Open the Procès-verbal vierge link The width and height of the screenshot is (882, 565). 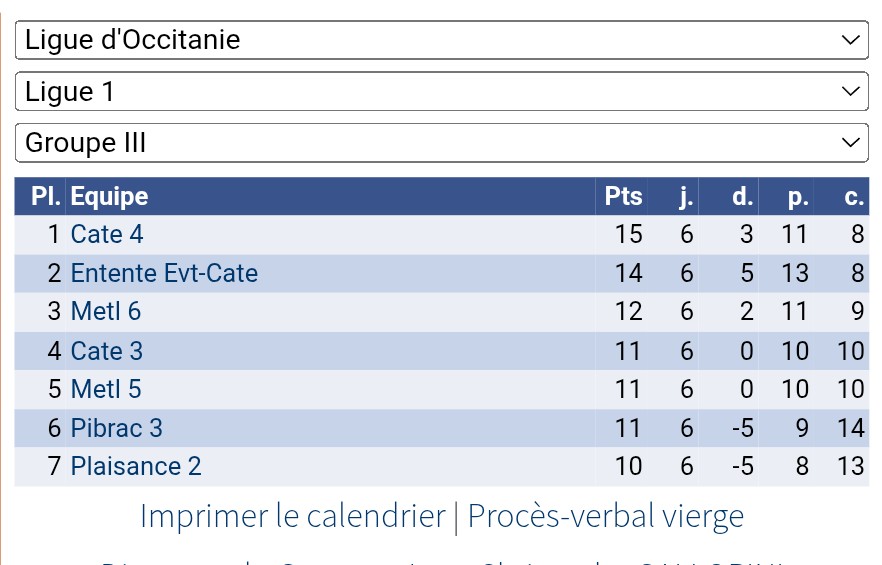tap(606, 516)
